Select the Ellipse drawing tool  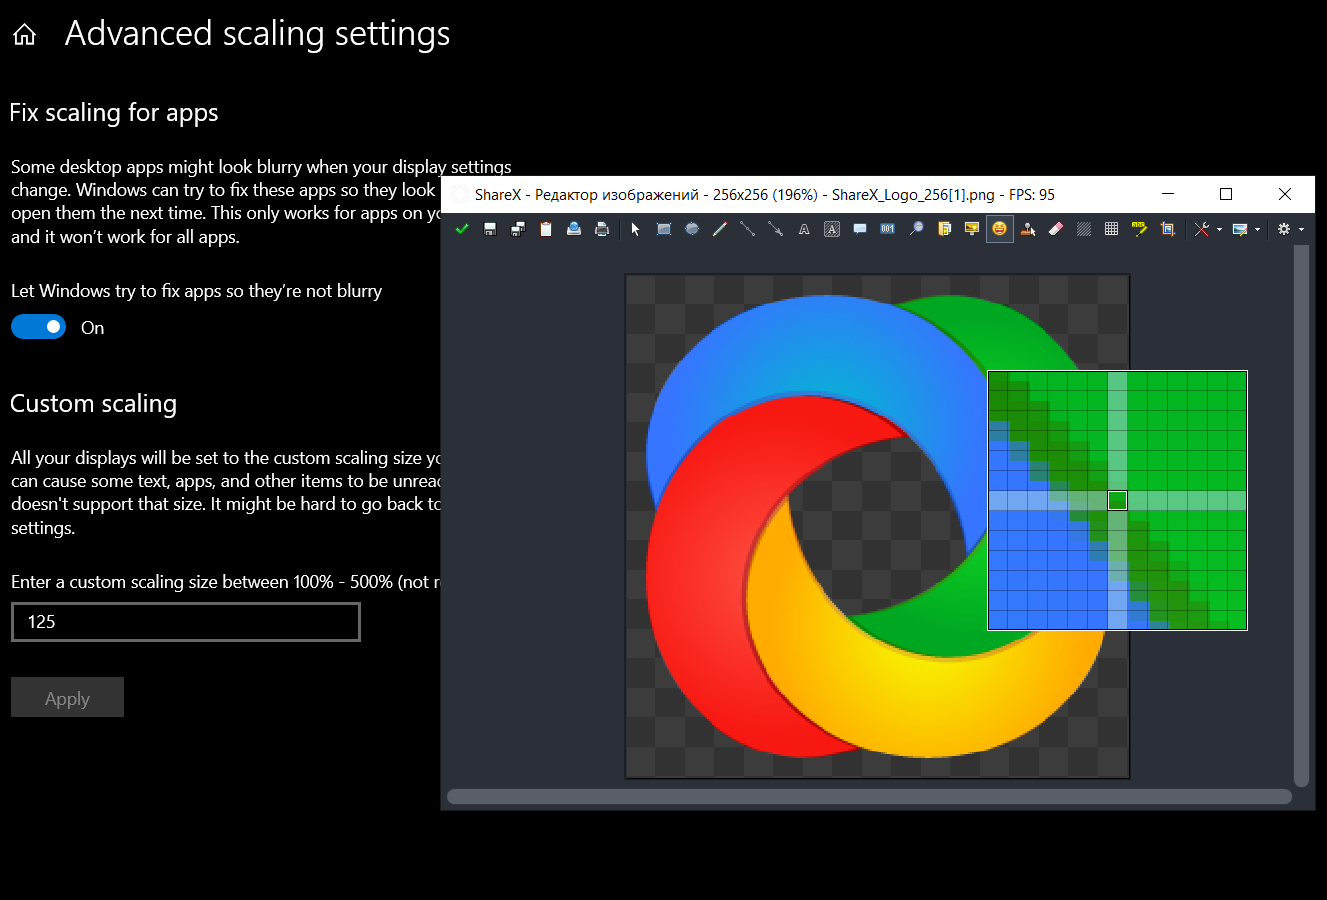(x=691, y=229)
